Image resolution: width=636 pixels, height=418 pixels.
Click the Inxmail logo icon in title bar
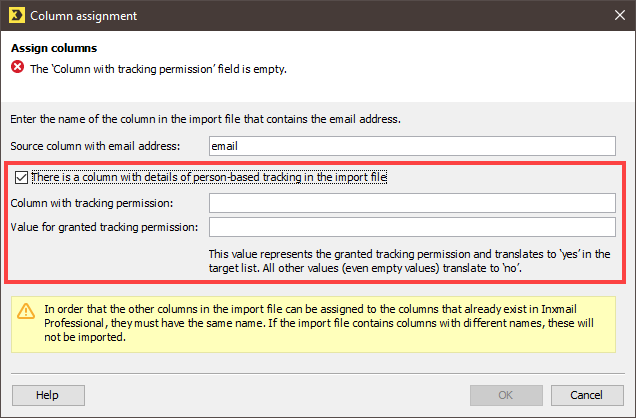(17, 15)
